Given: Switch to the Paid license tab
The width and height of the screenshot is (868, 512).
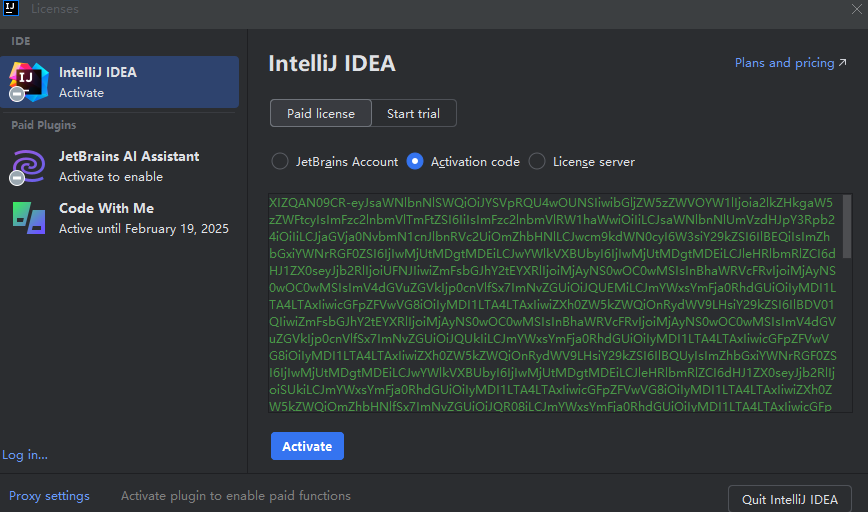Looking at the screenshot, I should click(320, 113).
